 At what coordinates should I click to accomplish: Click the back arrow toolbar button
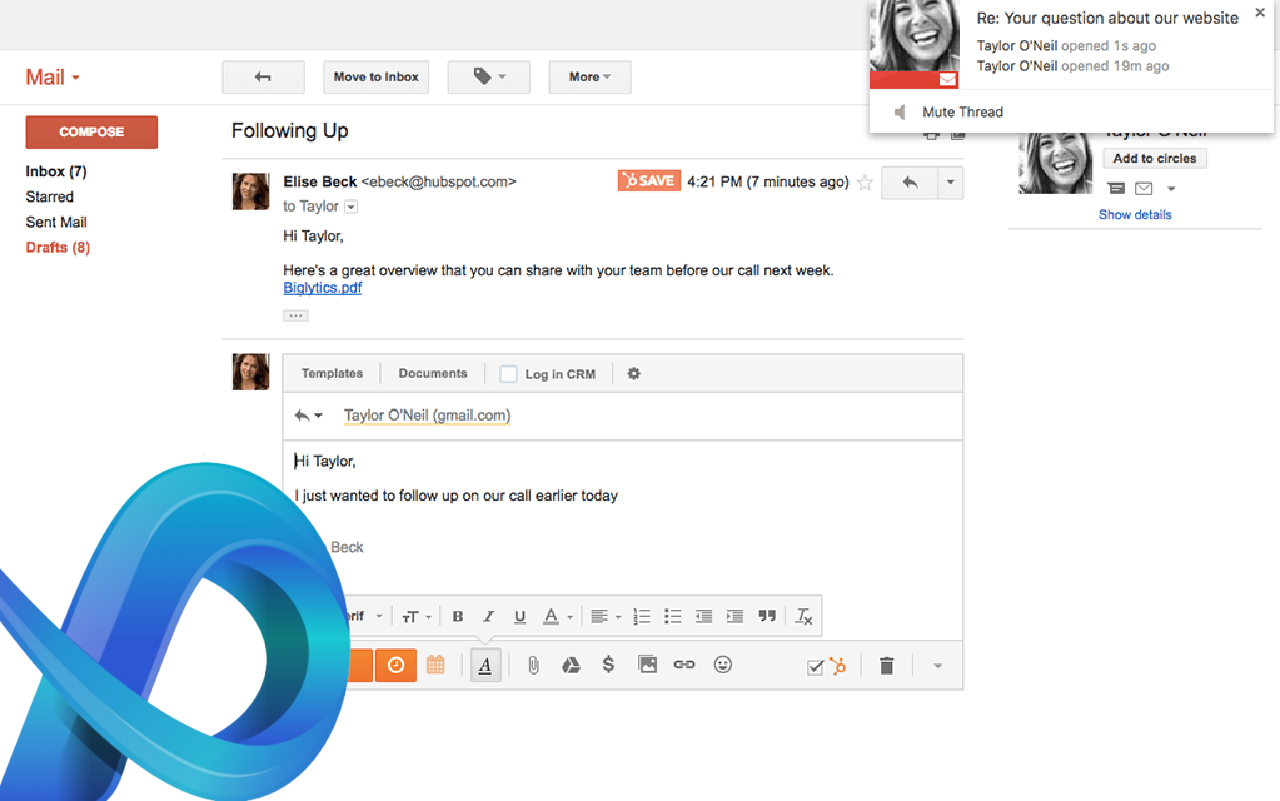click(x=263, y=77)
